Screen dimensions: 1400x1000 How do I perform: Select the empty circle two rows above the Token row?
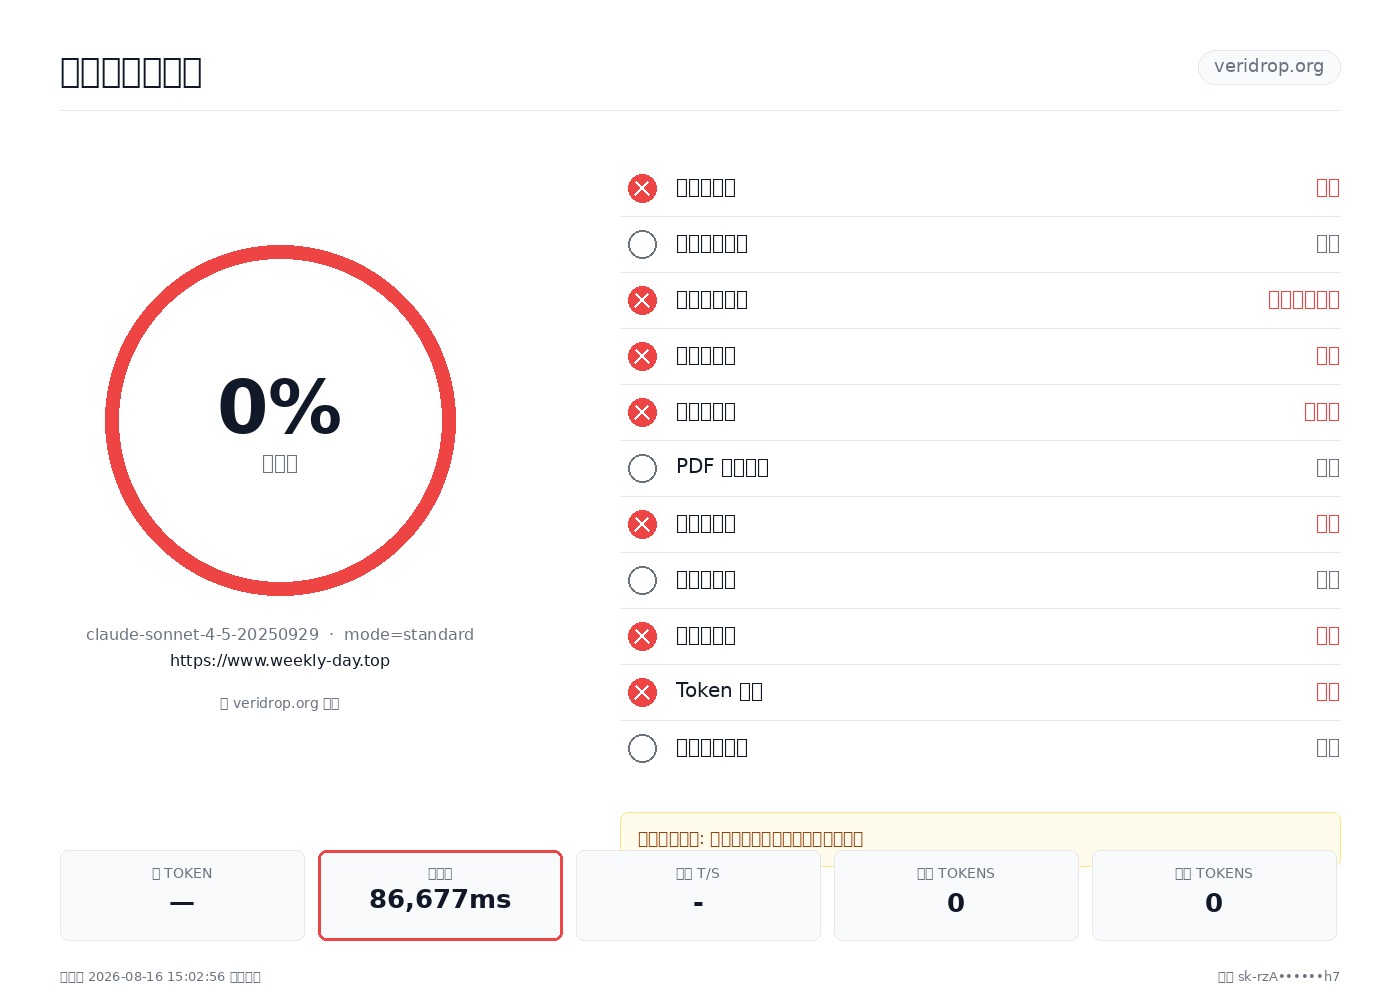point(642,580)
